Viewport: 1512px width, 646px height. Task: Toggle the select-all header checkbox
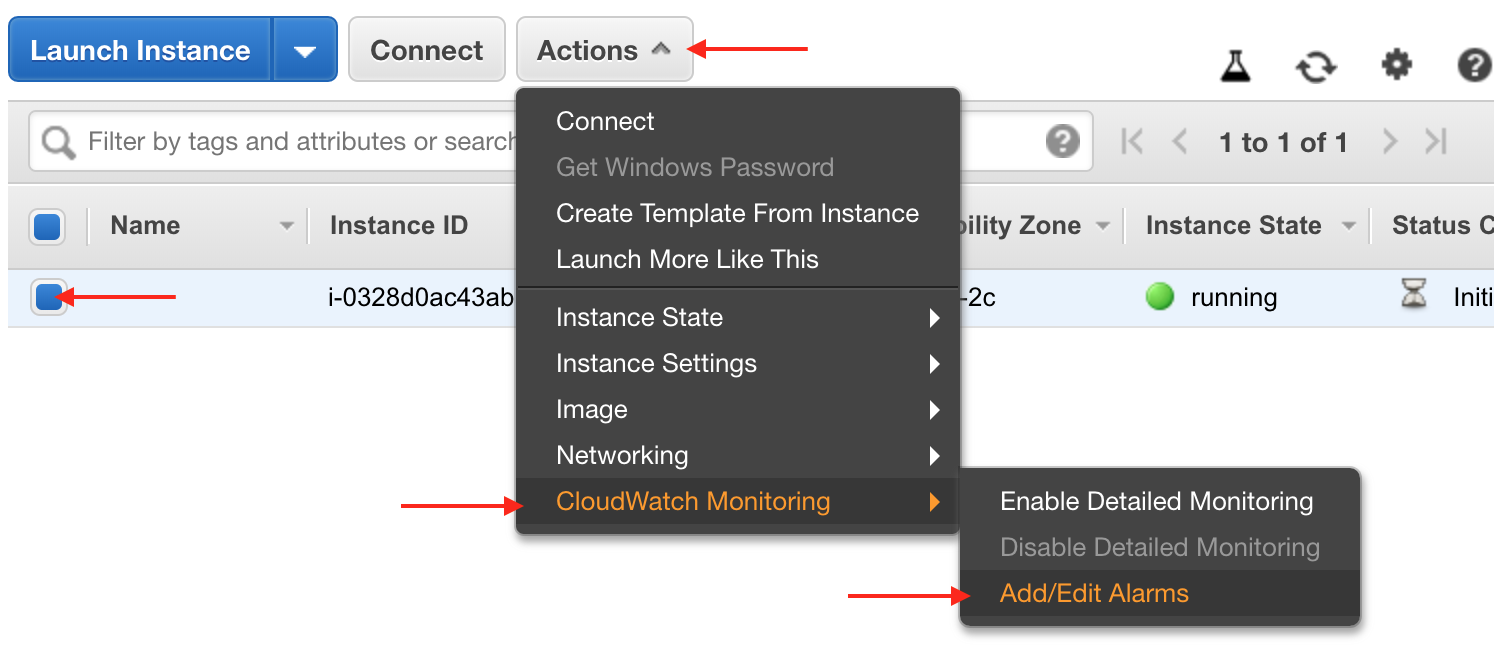pyautogui.click(x=48, y=227)
